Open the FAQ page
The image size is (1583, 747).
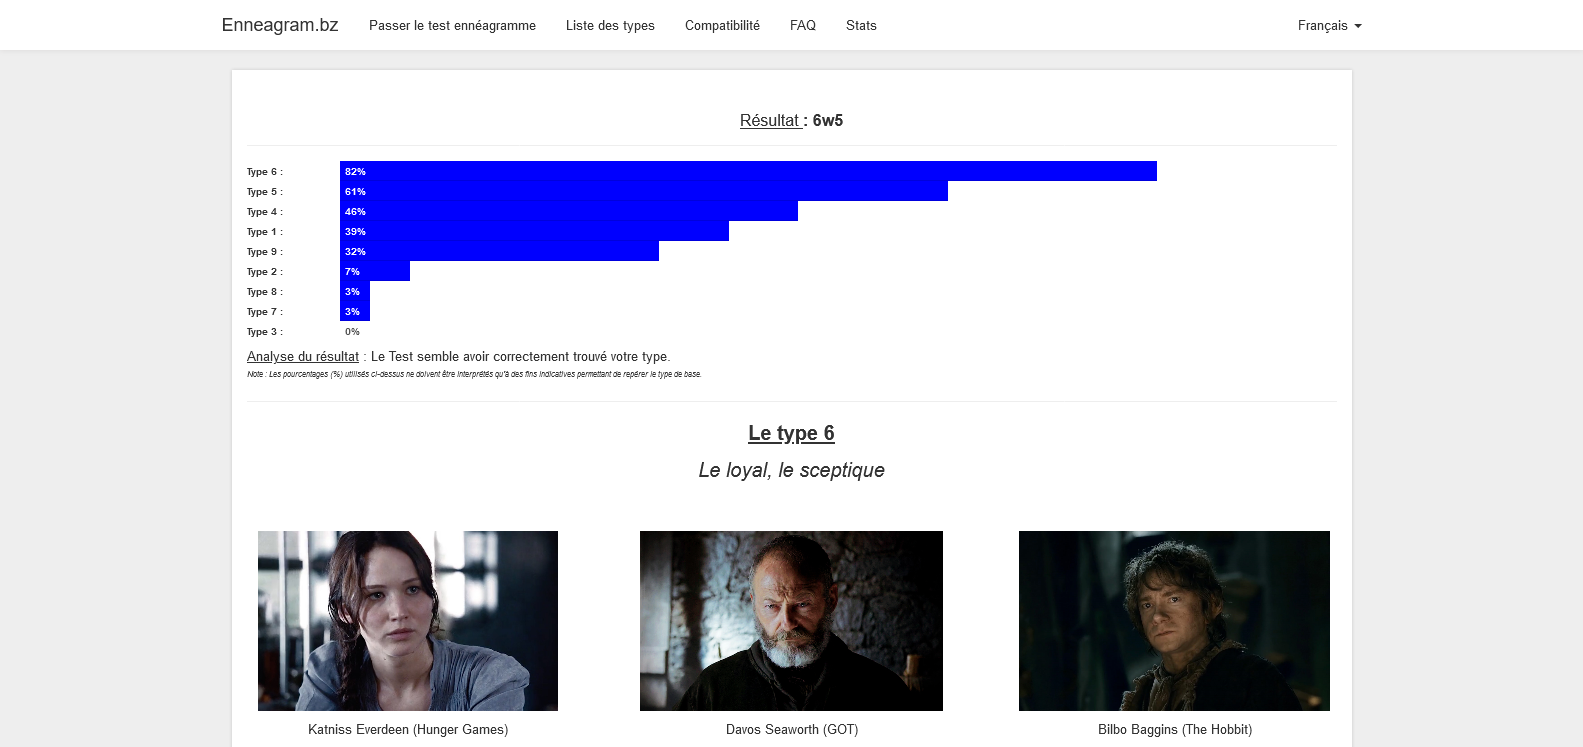(803, 26)
